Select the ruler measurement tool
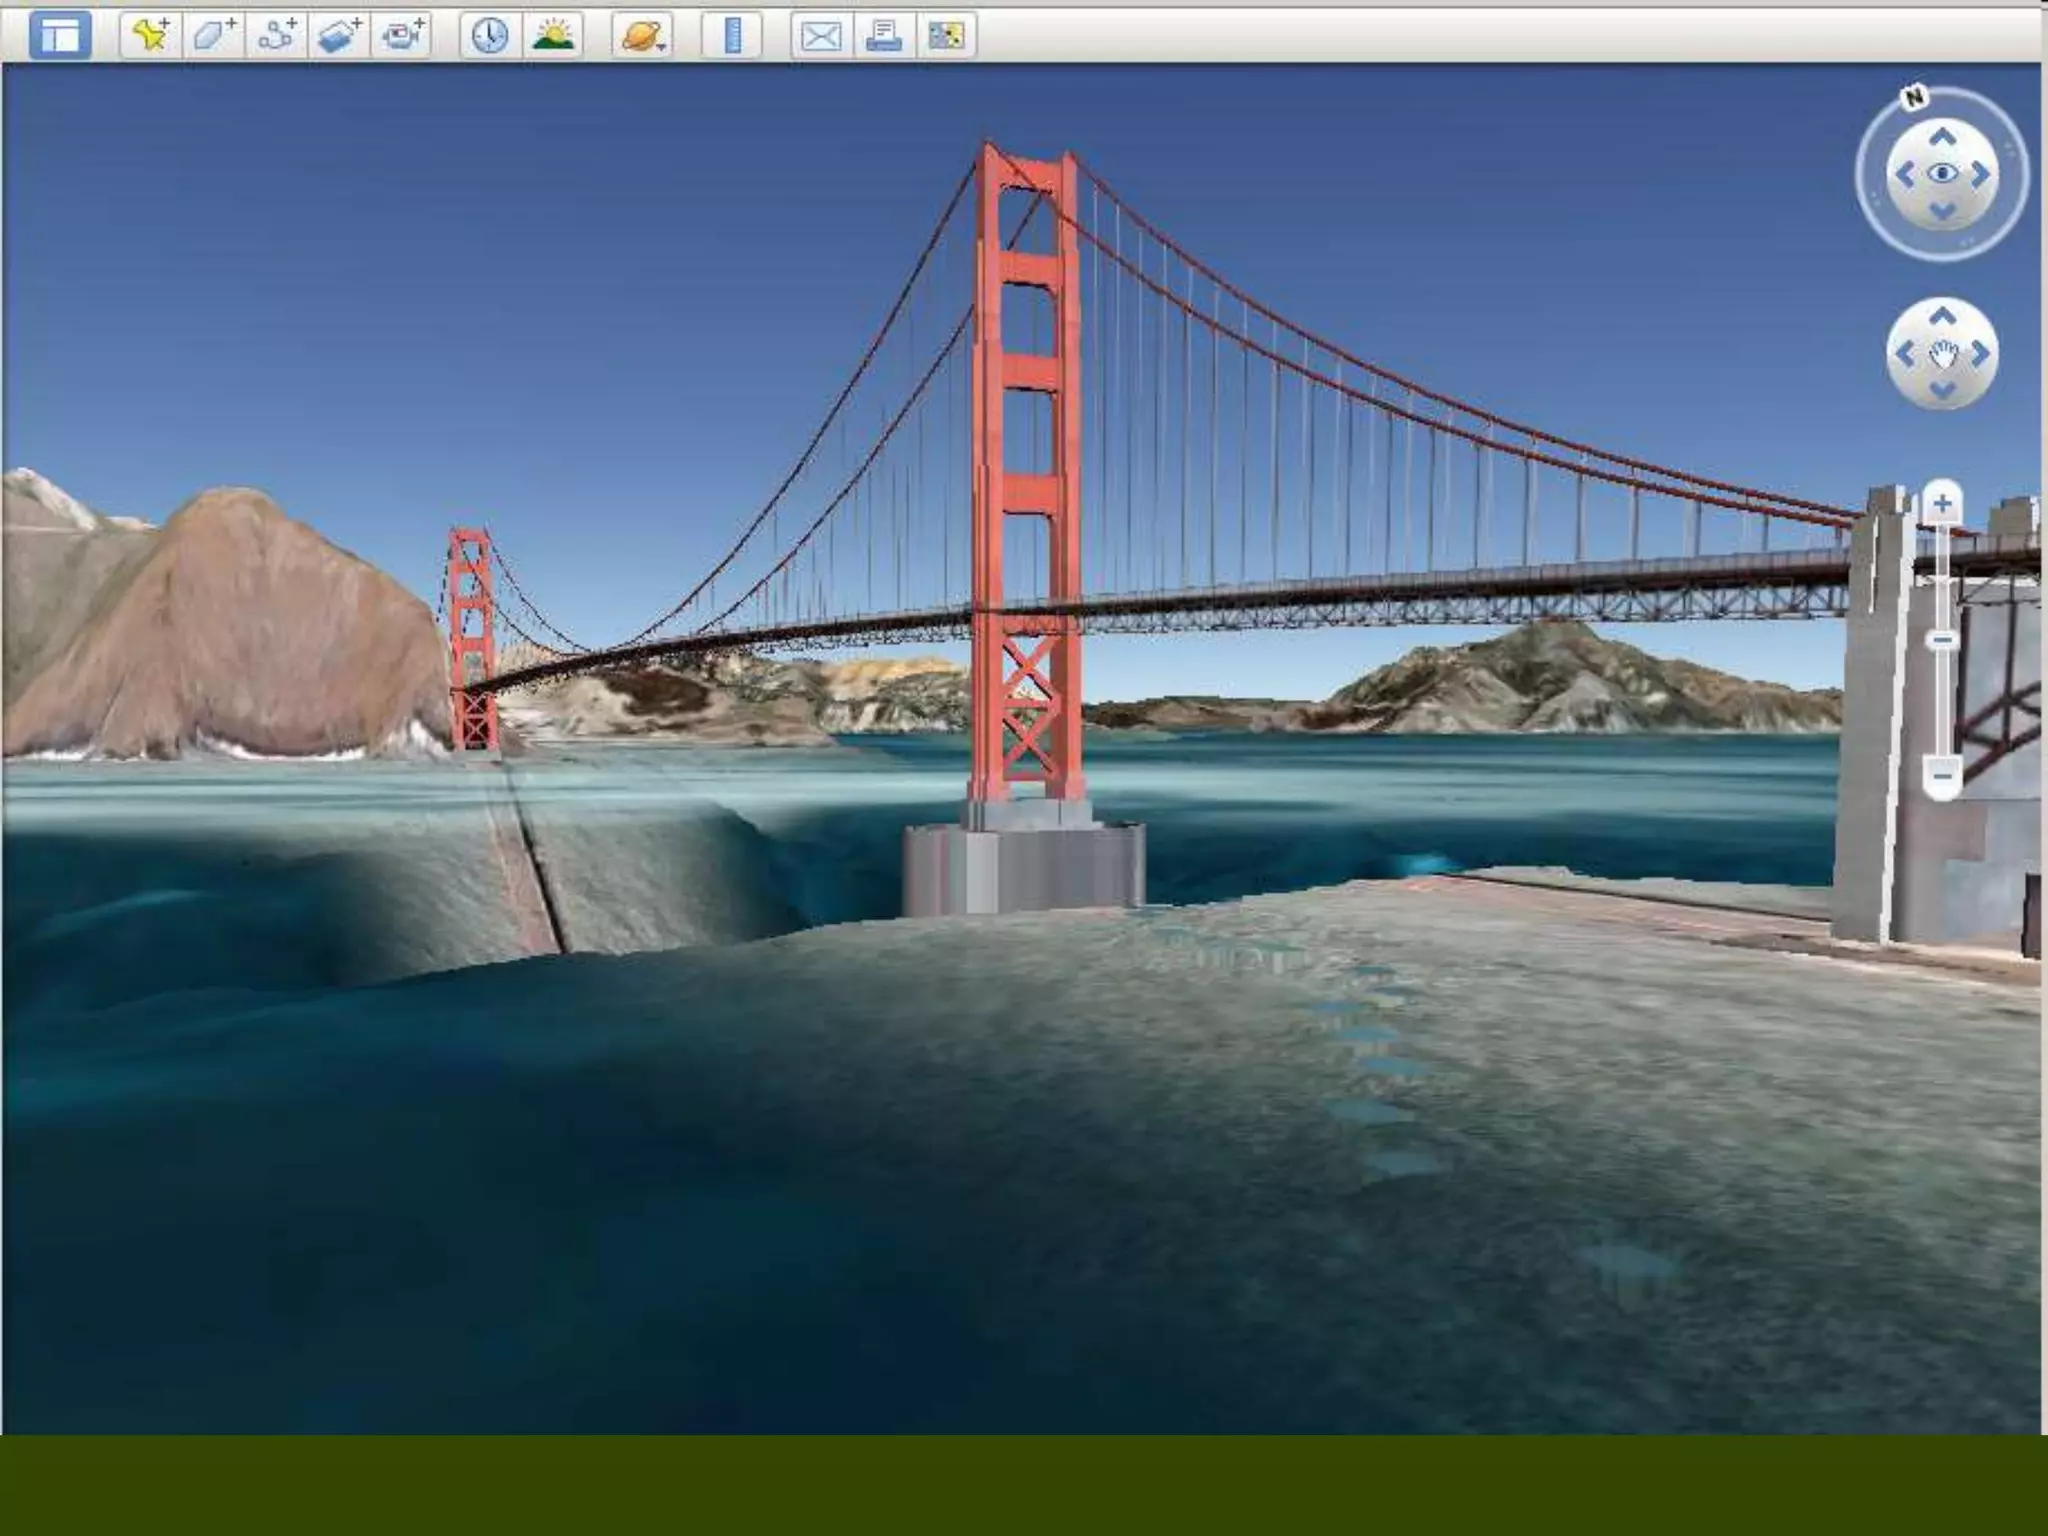This screenshot has height=1536, width=2048. pos(732,37)
